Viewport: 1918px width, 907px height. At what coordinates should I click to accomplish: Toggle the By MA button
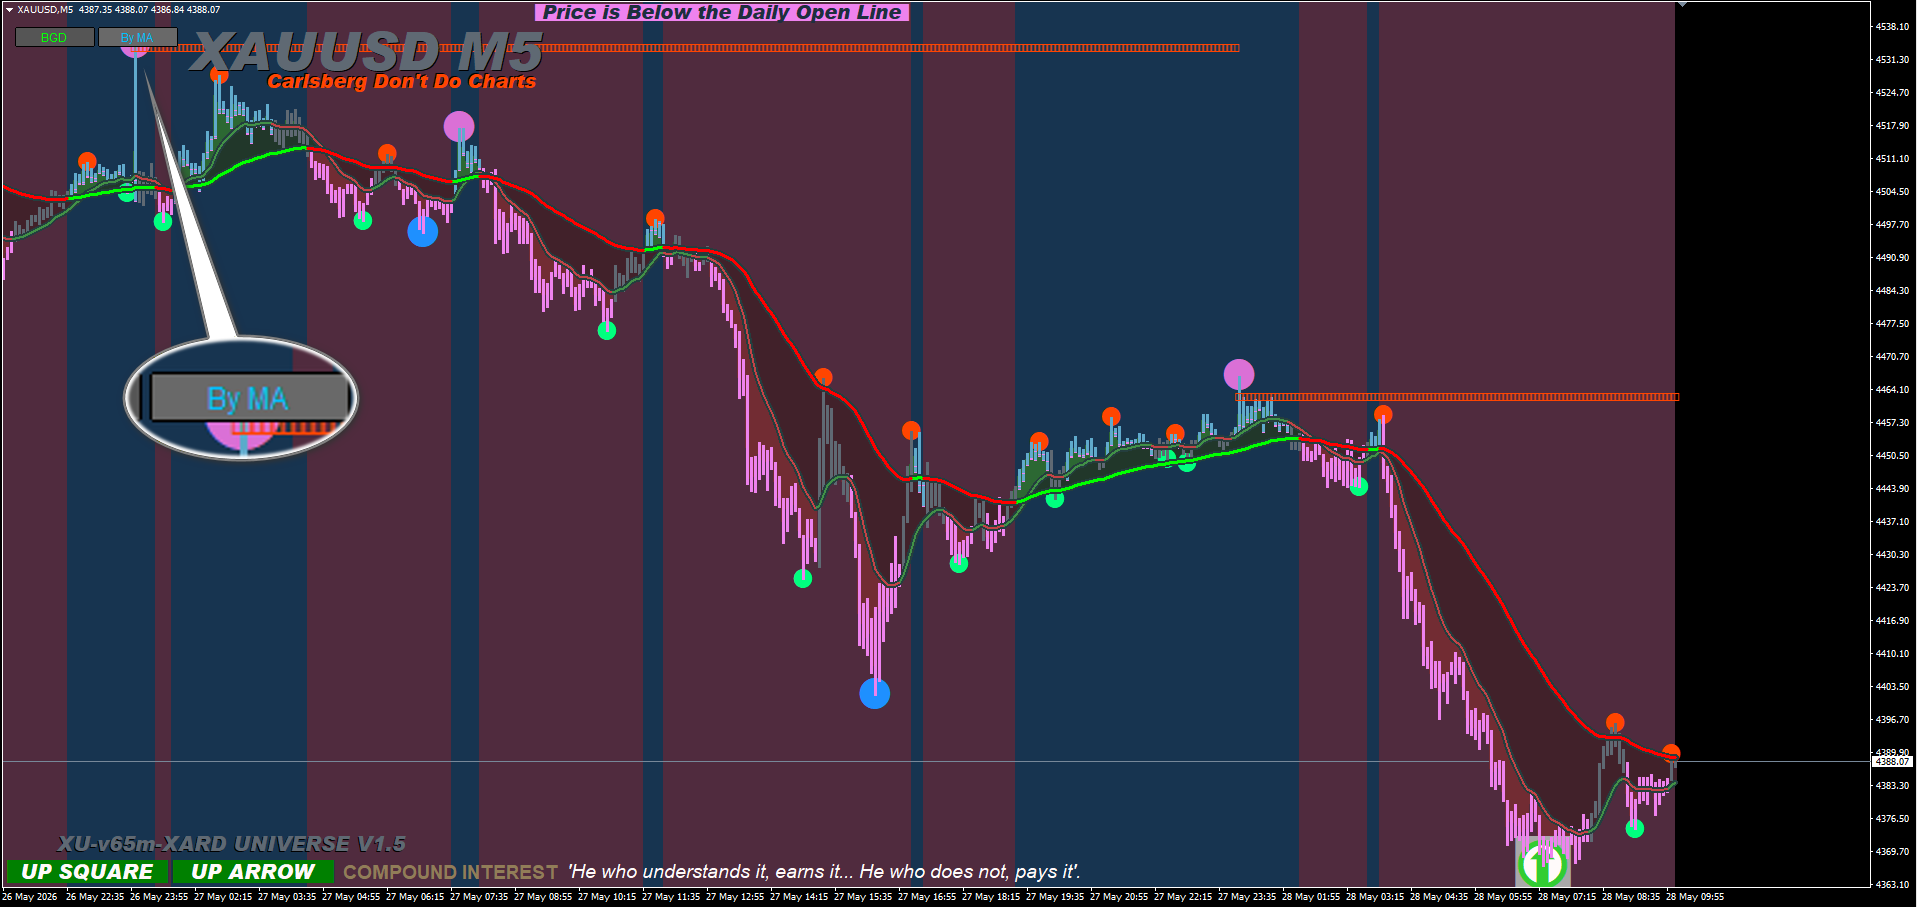coord(137,37)
